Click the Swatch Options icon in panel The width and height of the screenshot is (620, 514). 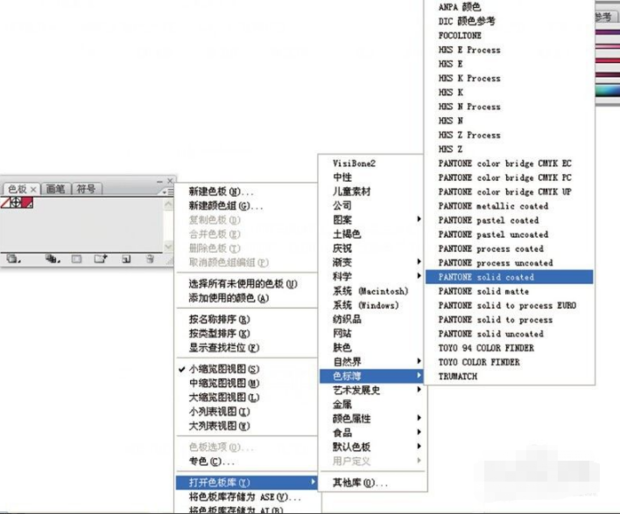coord(76,259)
